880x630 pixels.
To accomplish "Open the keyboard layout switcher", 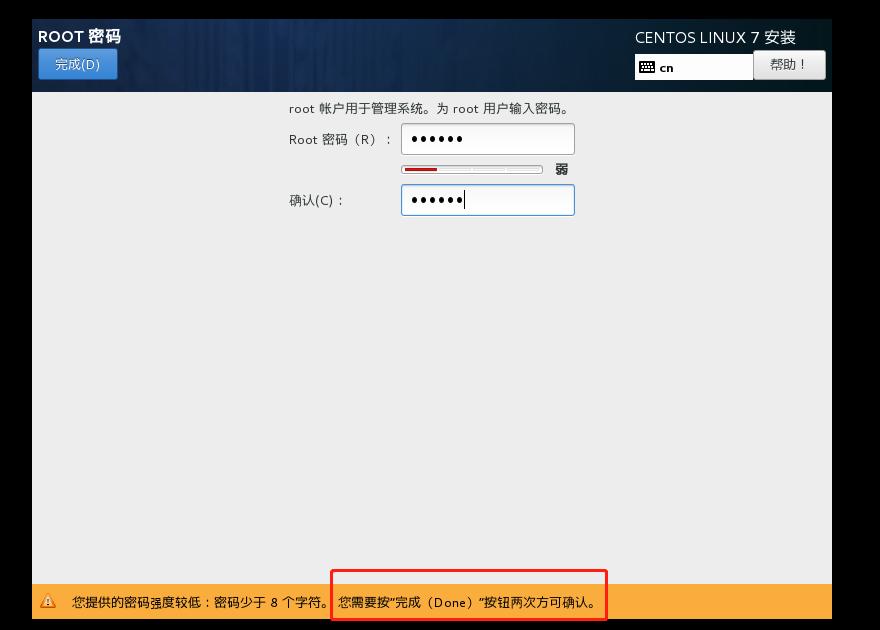I will (x=694, y=66).
